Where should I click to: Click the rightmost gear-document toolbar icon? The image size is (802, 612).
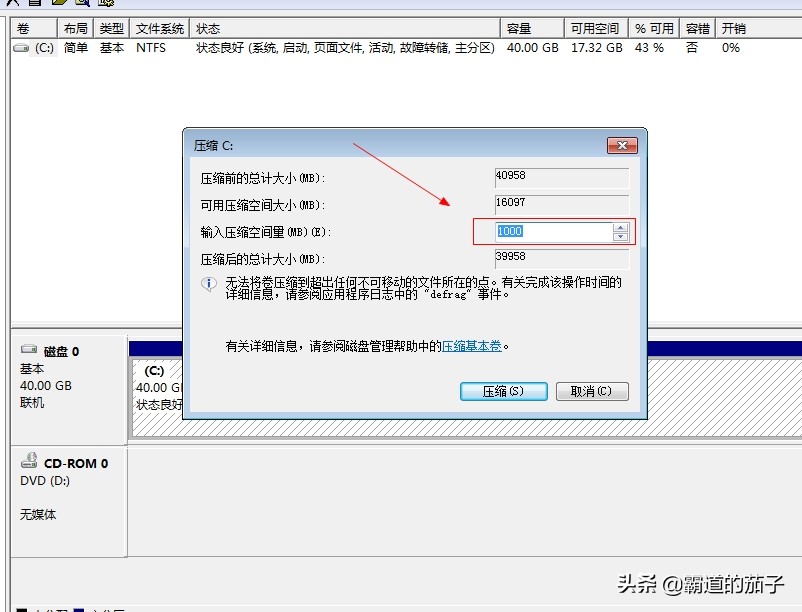pyautogui.click(x=105, y=6)
